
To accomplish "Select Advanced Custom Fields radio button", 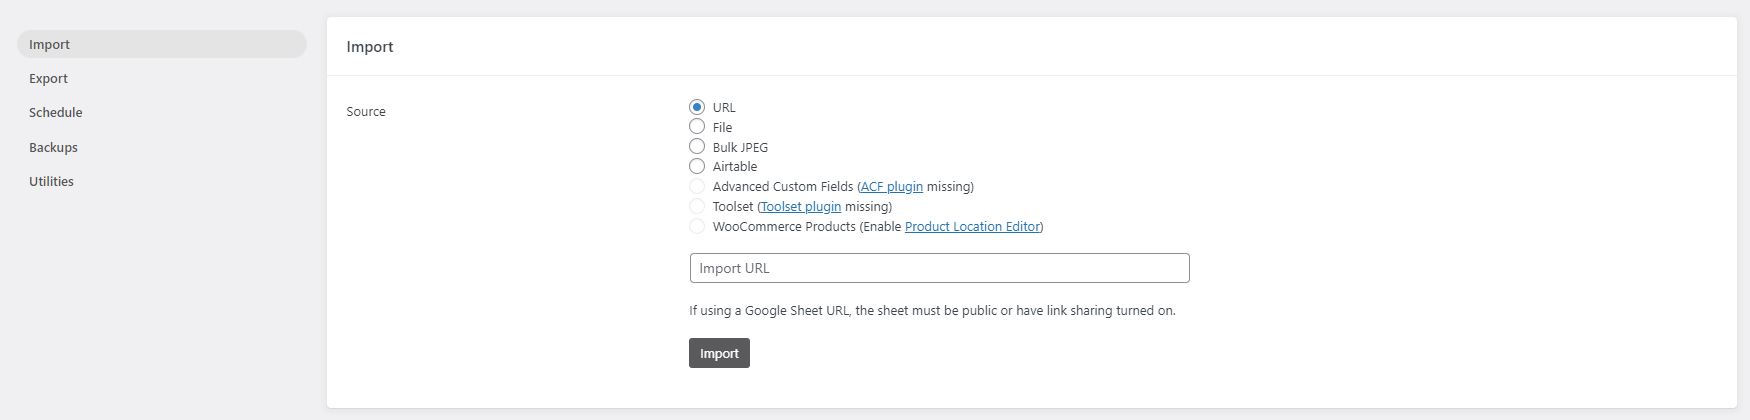I will pyautogui.click(x=697, y=186).
